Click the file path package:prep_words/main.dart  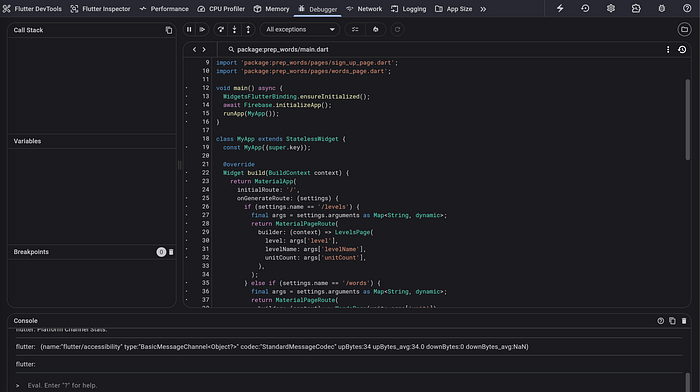click(x=283, y=50)
